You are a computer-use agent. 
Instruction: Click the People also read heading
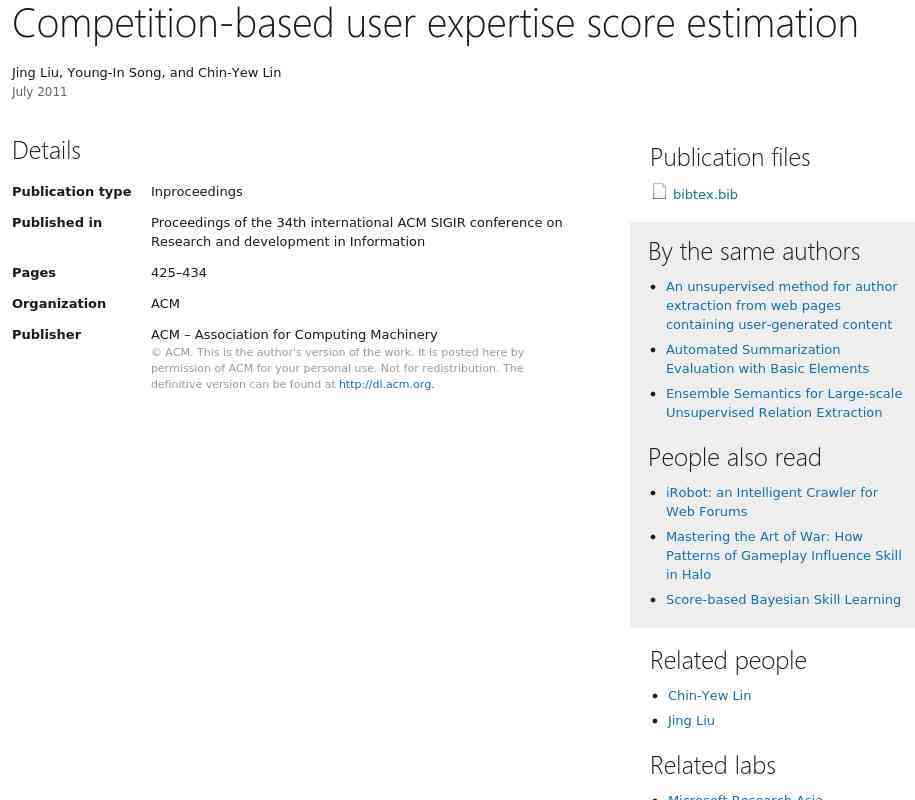tap(735, 457)
